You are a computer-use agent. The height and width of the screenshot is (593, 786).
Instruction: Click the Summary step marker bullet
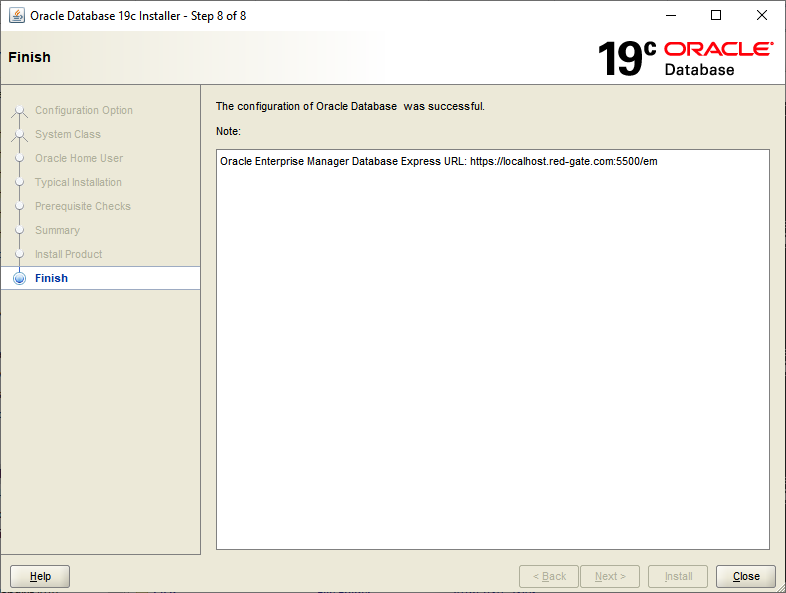[x=20, y=230]
